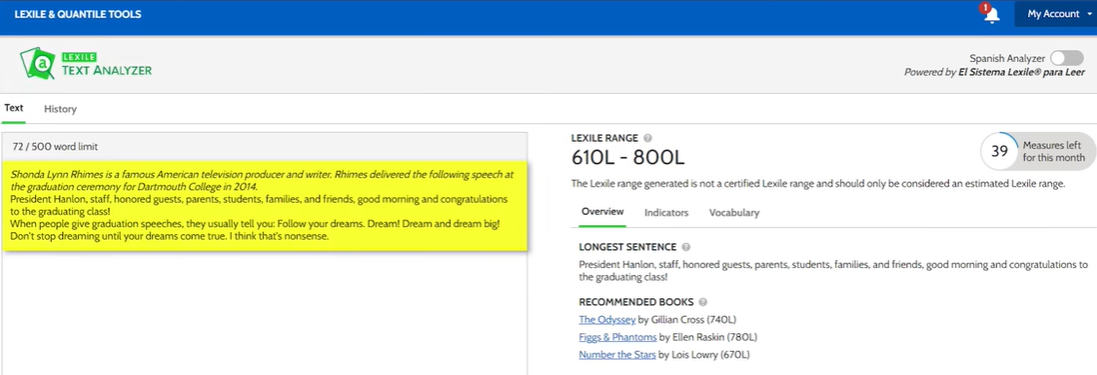Image resolution: width=1097 pixels, height=375 pixels.
Task: Click the Lexile Text Analyzer logo
Action: [85, 63]
